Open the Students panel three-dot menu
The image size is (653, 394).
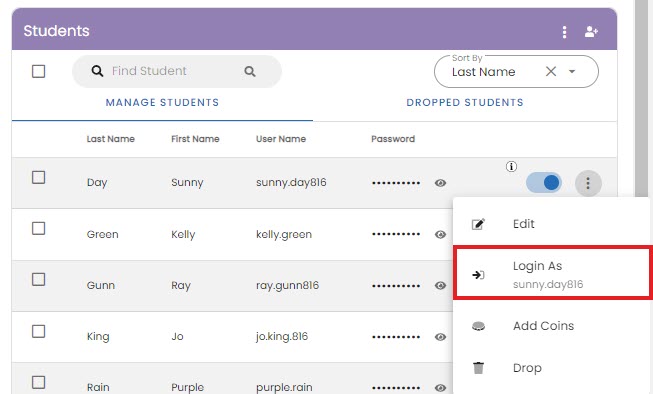pyautogui.click(x=564, y=32)
